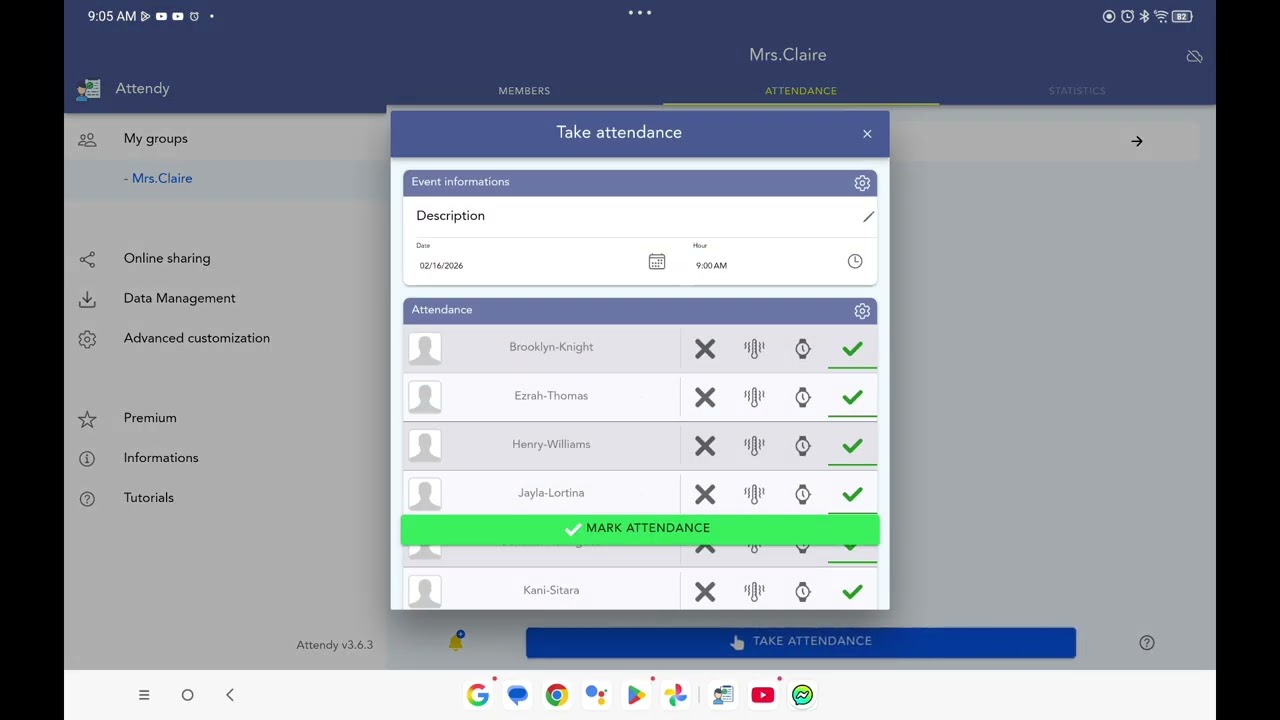Viewport: 1280px width, 720px height.
Task: Select the Mrs.Claire group in sidebar
Action: (x=158, y=178)
